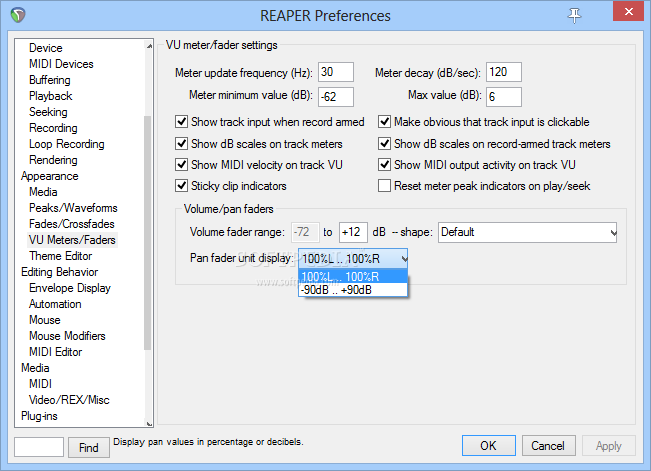Collapse the Pan fader unit display combo box
Screen dimensions: 651x471
(x=353, y=259)
